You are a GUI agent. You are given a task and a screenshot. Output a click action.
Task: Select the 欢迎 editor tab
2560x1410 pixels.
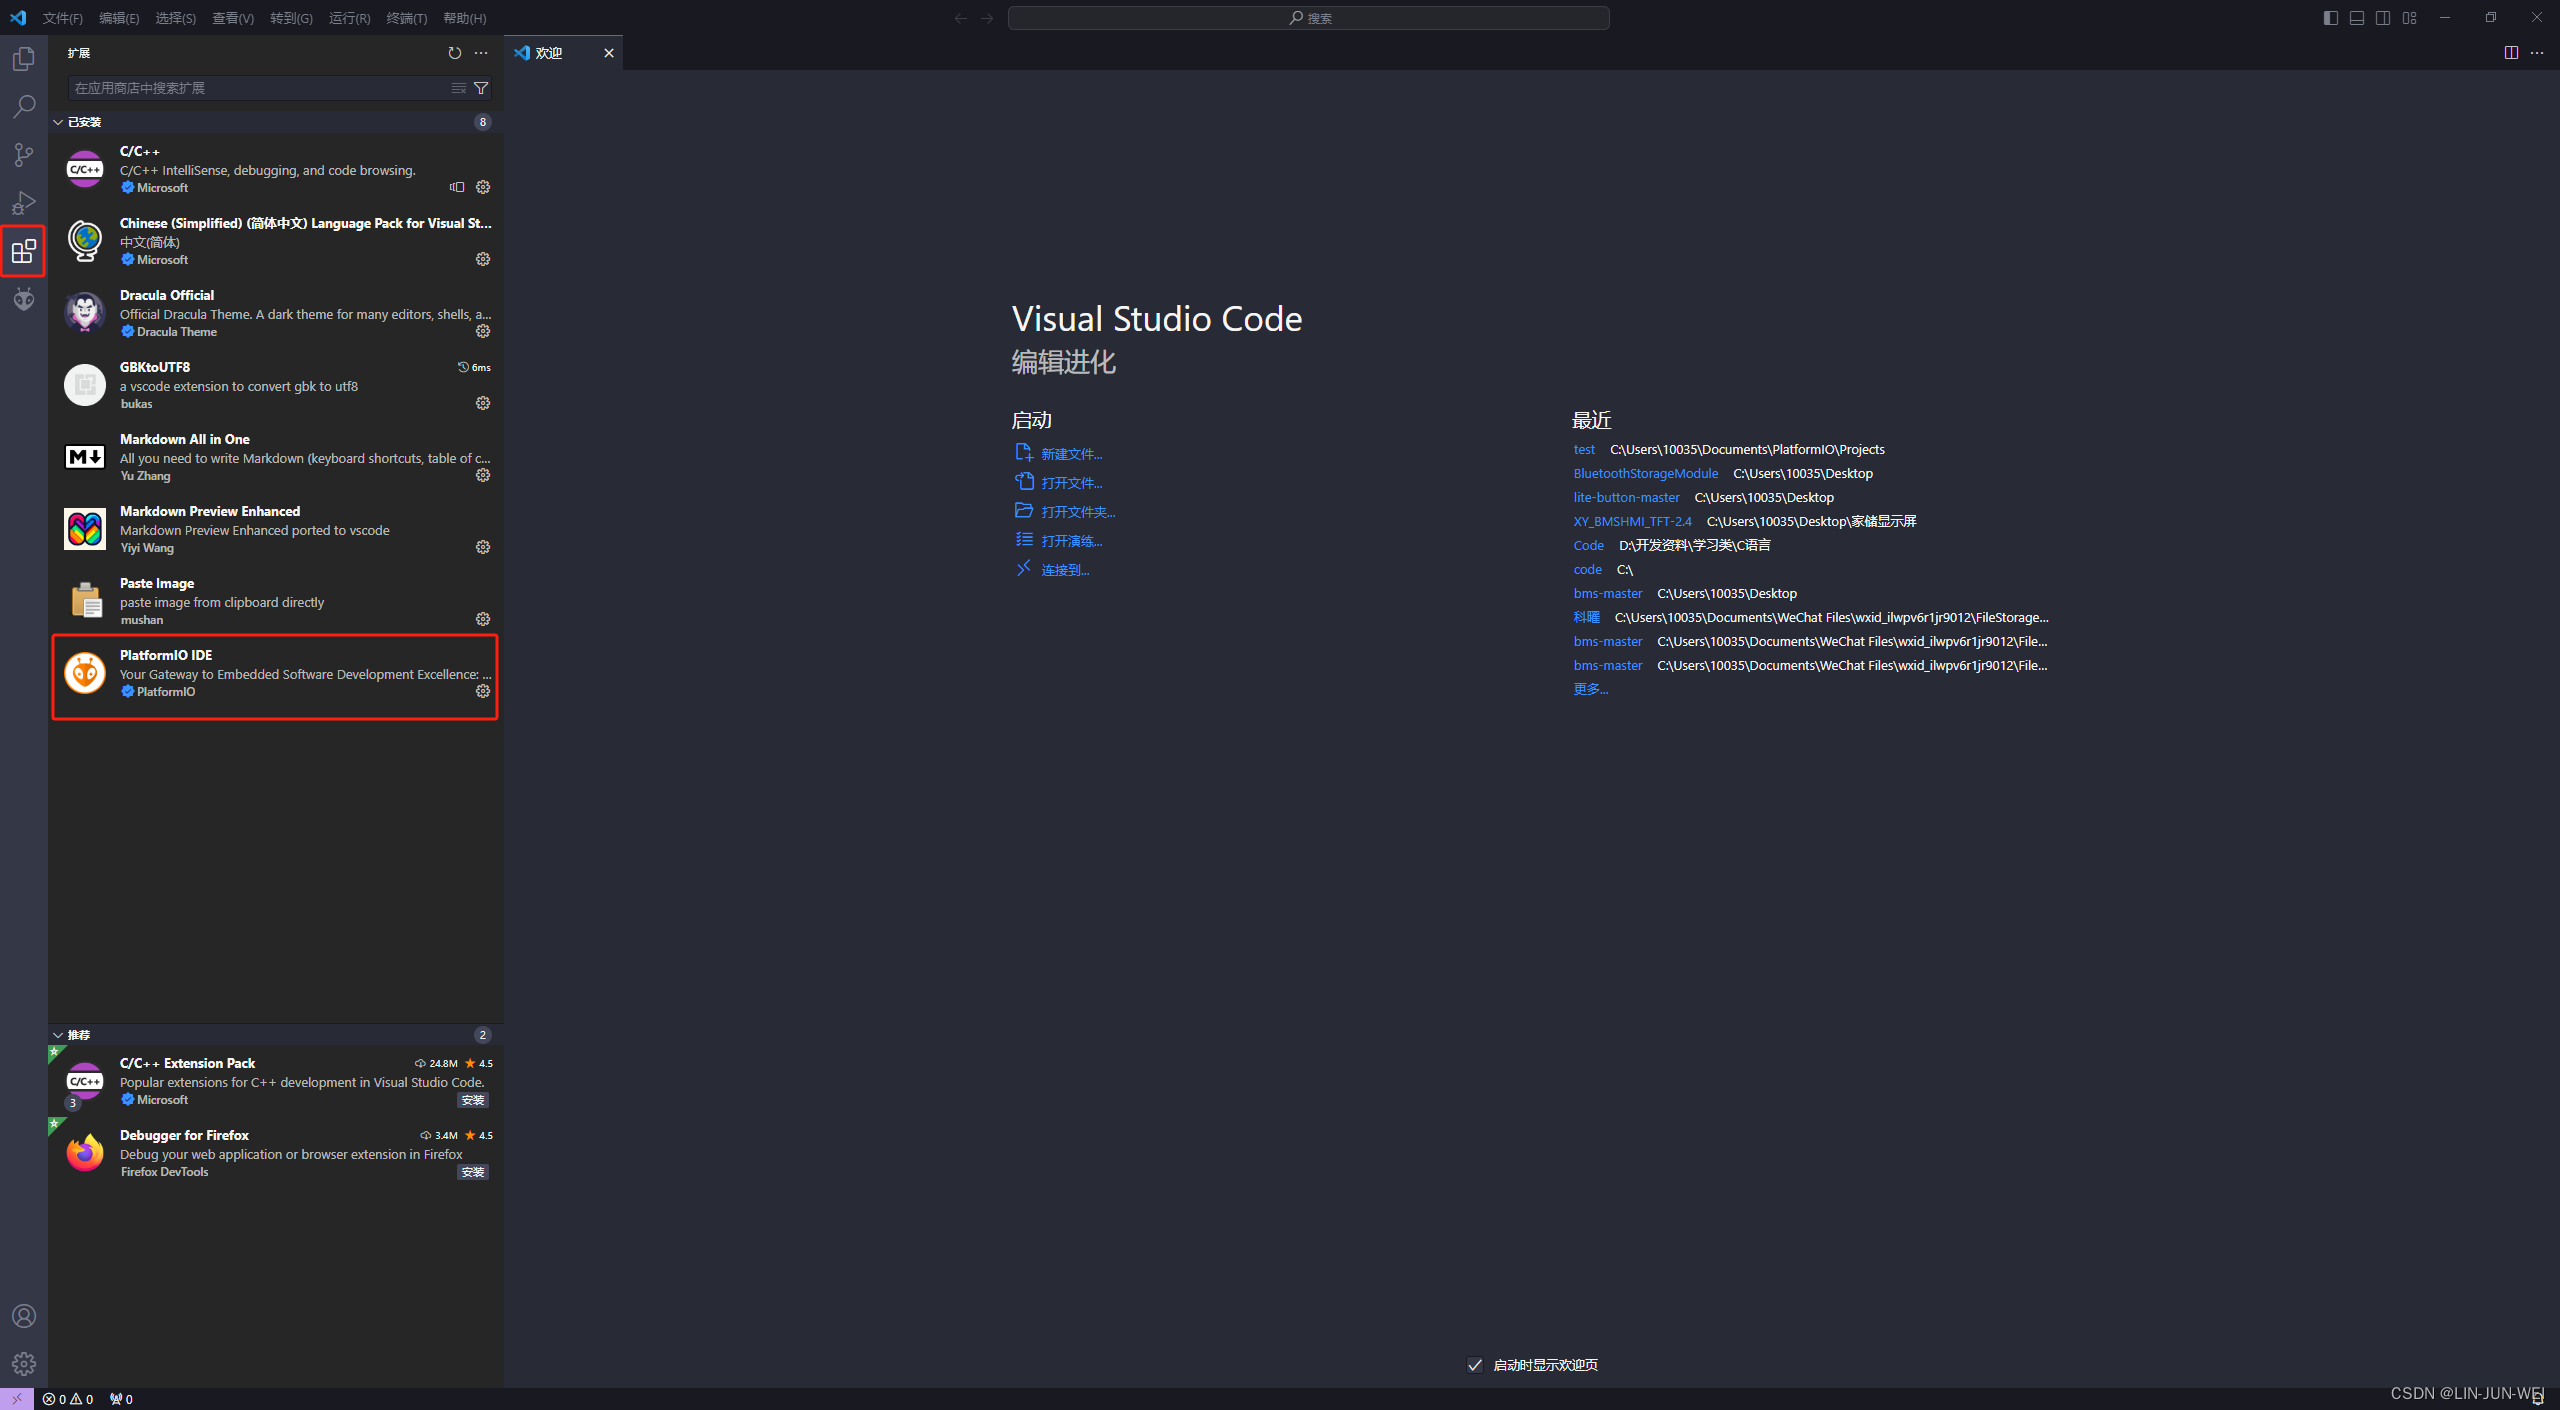click(x=550, y=52)
